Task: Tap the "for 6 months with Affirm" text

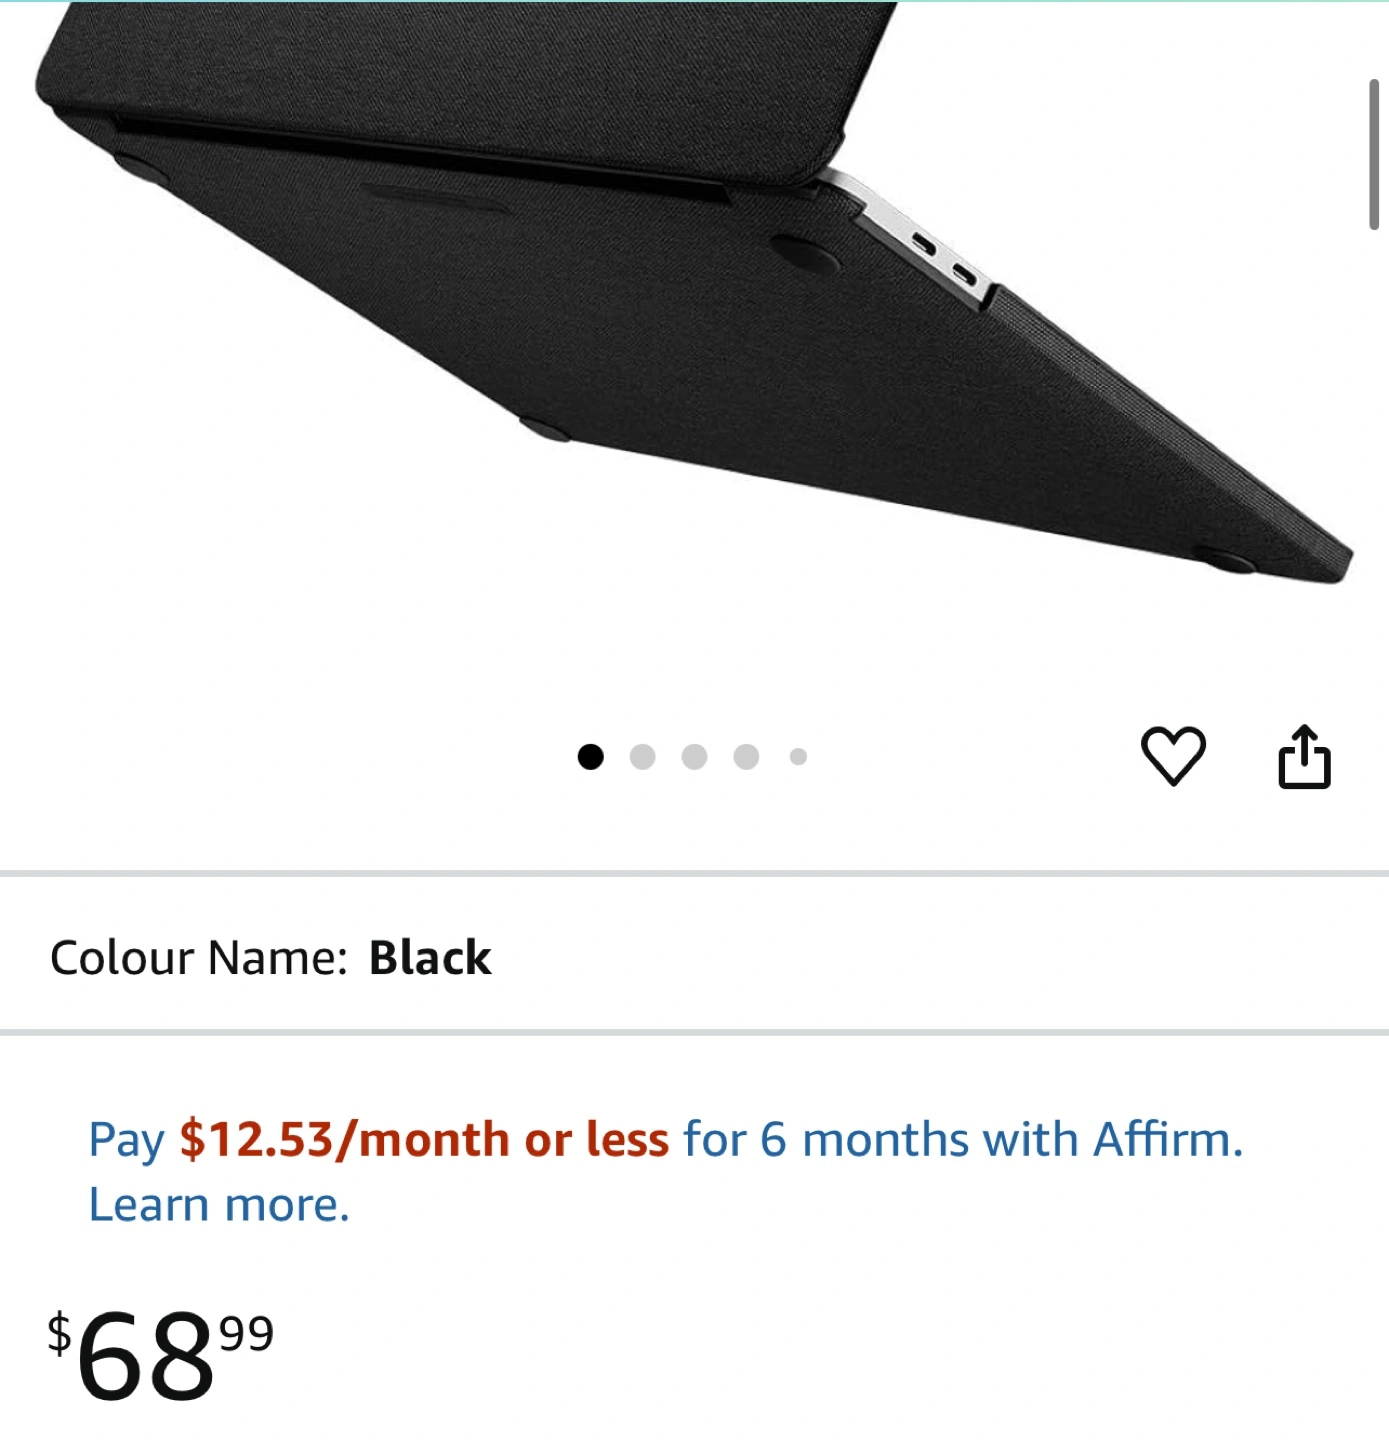Action: pos(963,1139)
